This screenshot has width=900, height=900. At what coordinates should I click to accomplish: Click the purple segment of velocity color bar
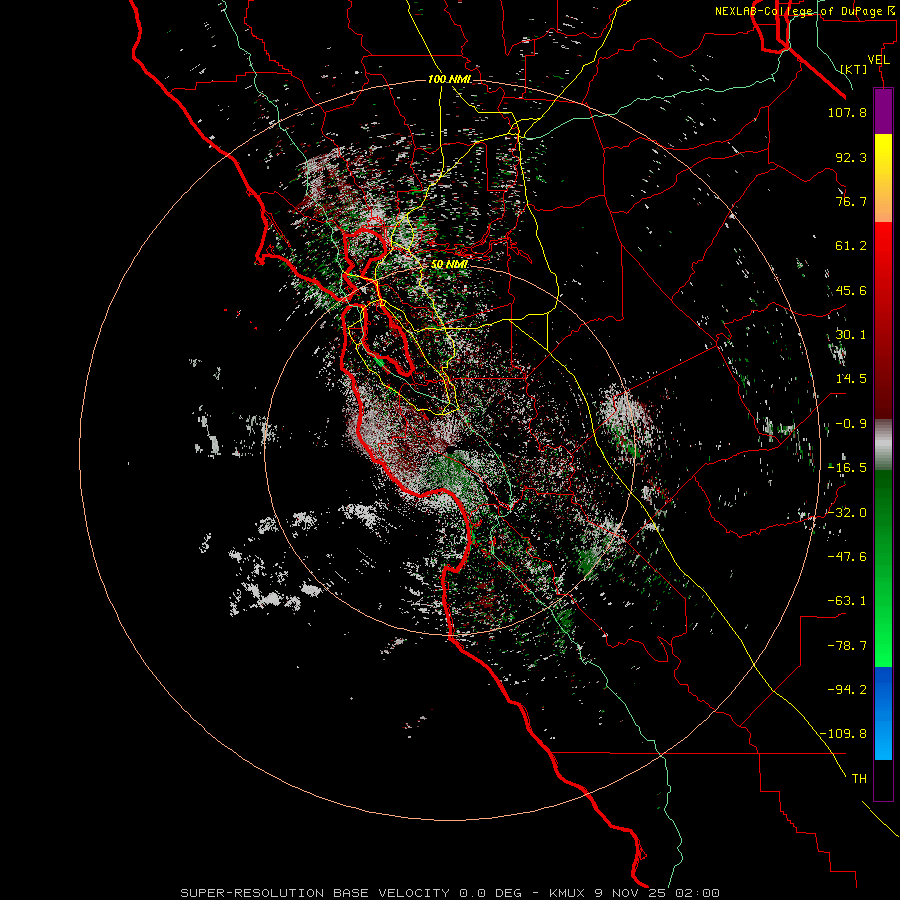coord(883,111)
